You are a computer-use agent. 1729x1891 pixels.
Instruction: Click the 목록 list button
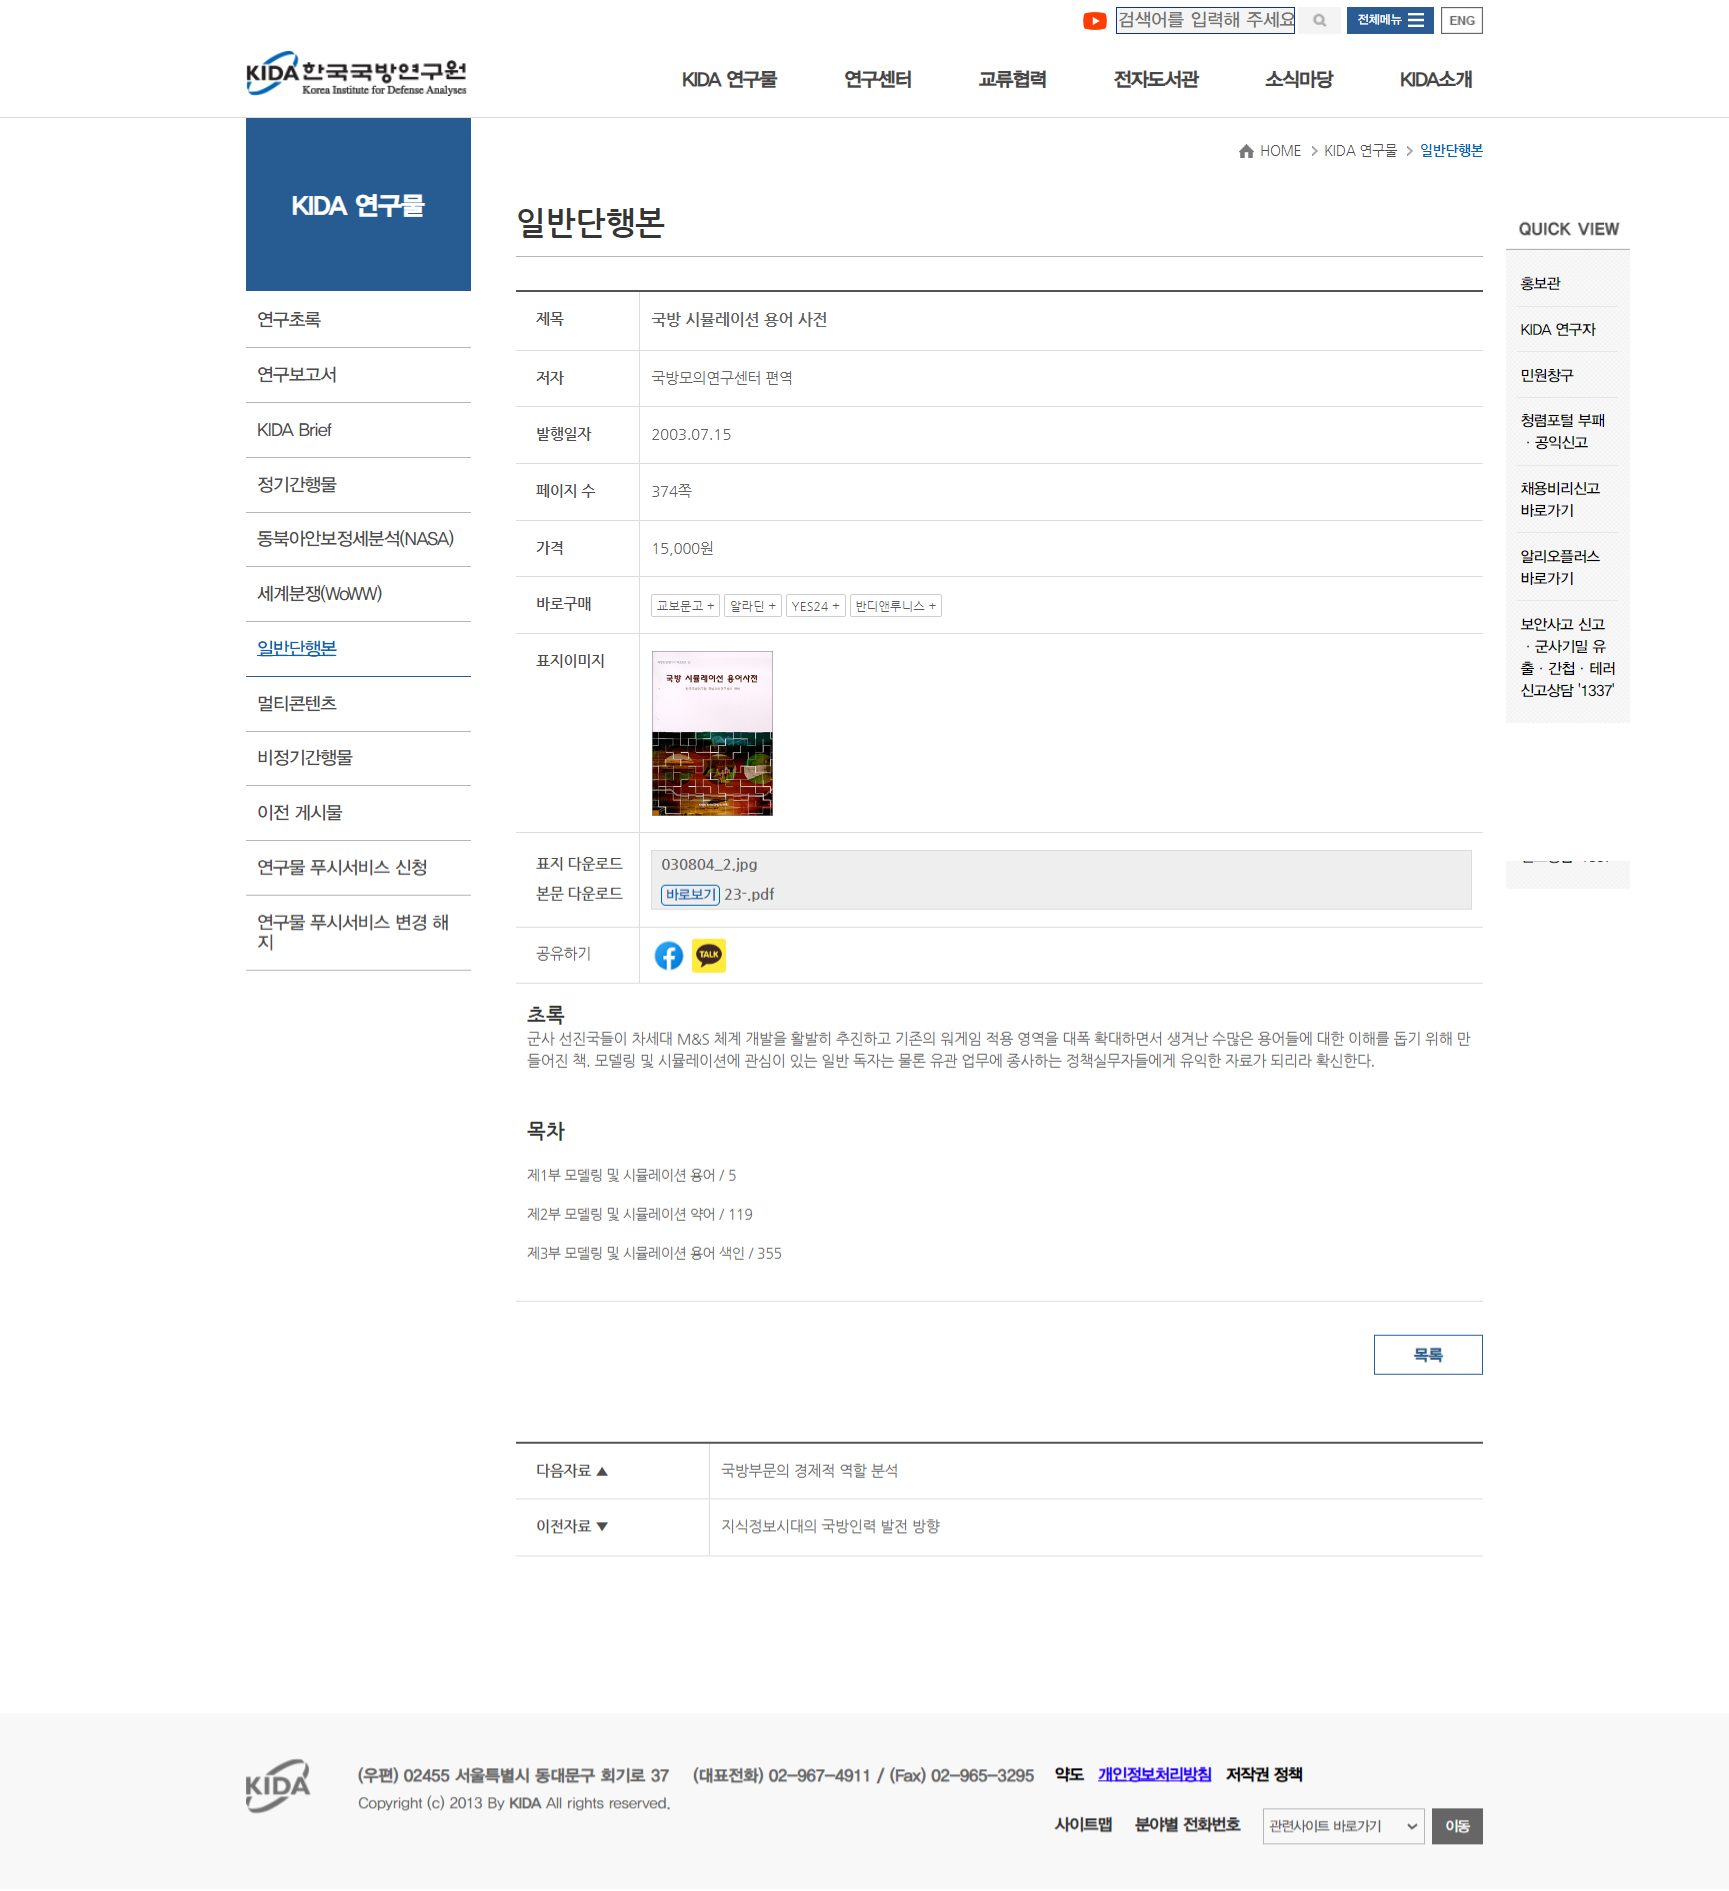click(1427, 1355)
